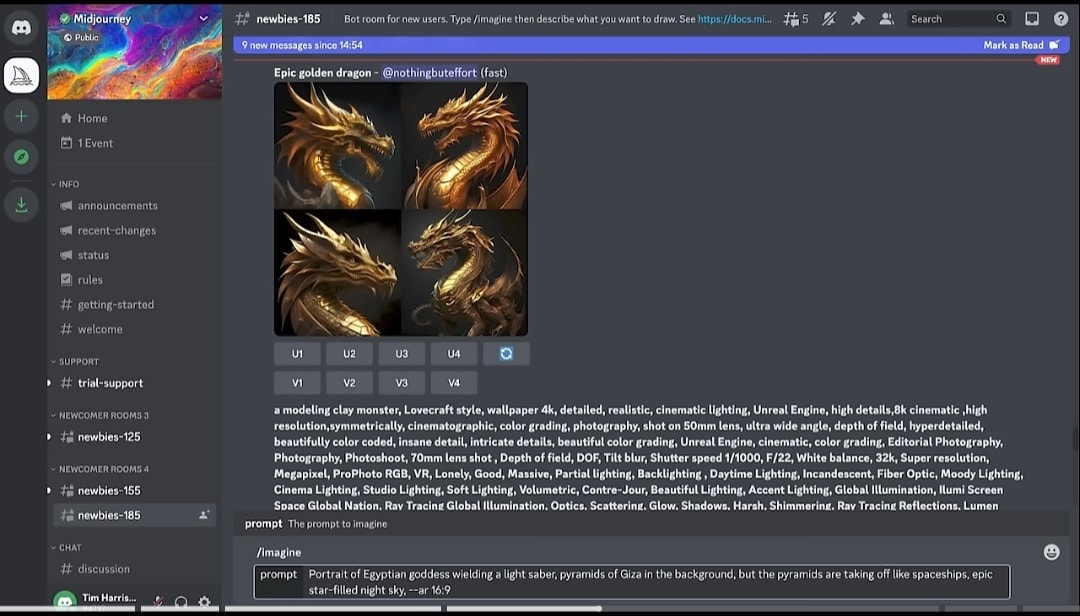
Task: Open pinned messages pin icon
Action: pyautogui.click(x=858, y=19)
